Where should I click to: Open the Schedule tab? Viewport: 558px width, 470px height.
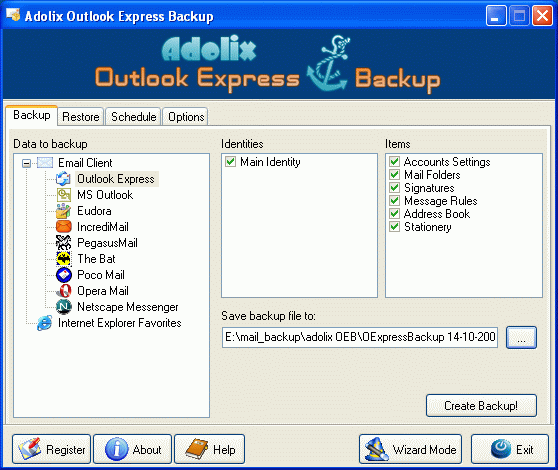tap(133, 117)
